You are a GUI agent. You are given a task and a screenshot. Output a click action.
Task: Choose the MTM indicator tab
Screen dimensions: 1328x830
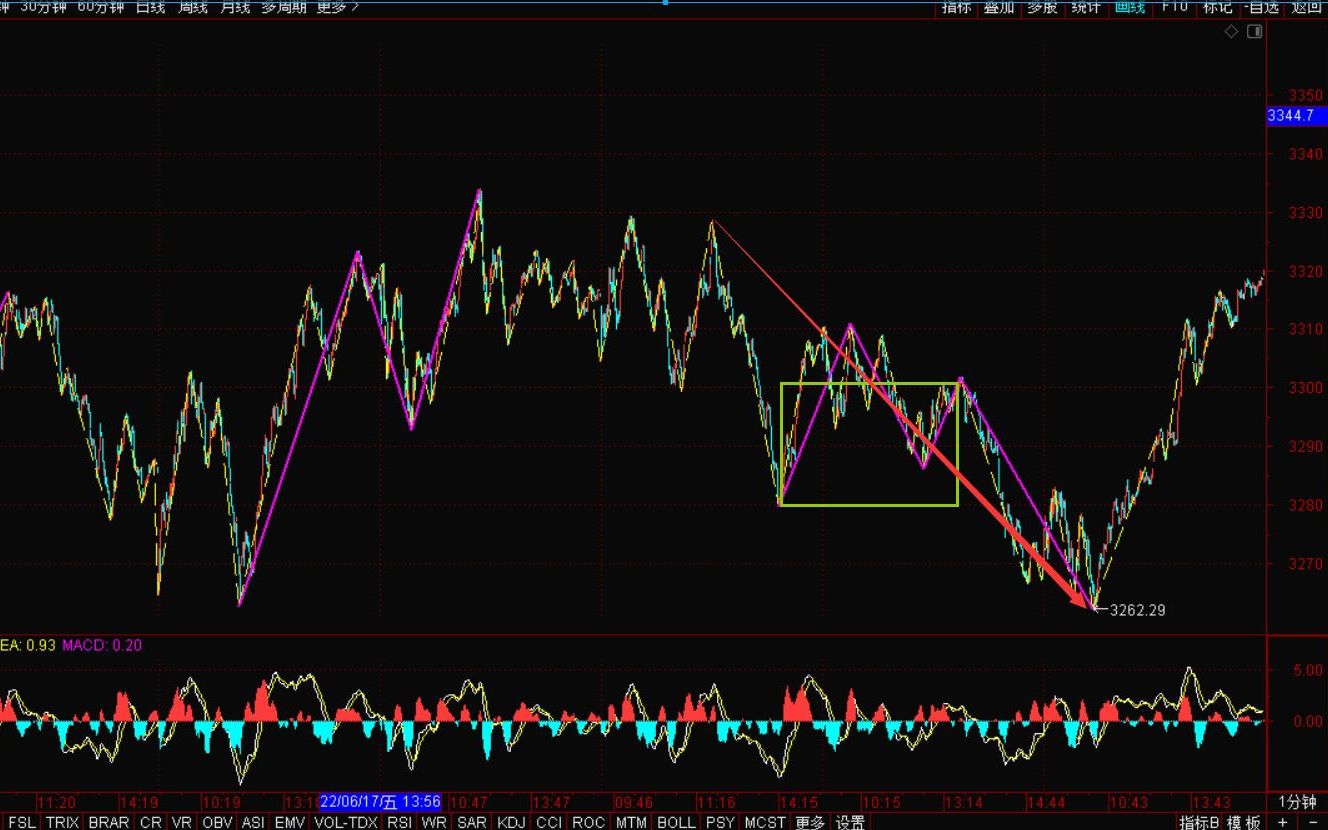(x=631, y=822)
